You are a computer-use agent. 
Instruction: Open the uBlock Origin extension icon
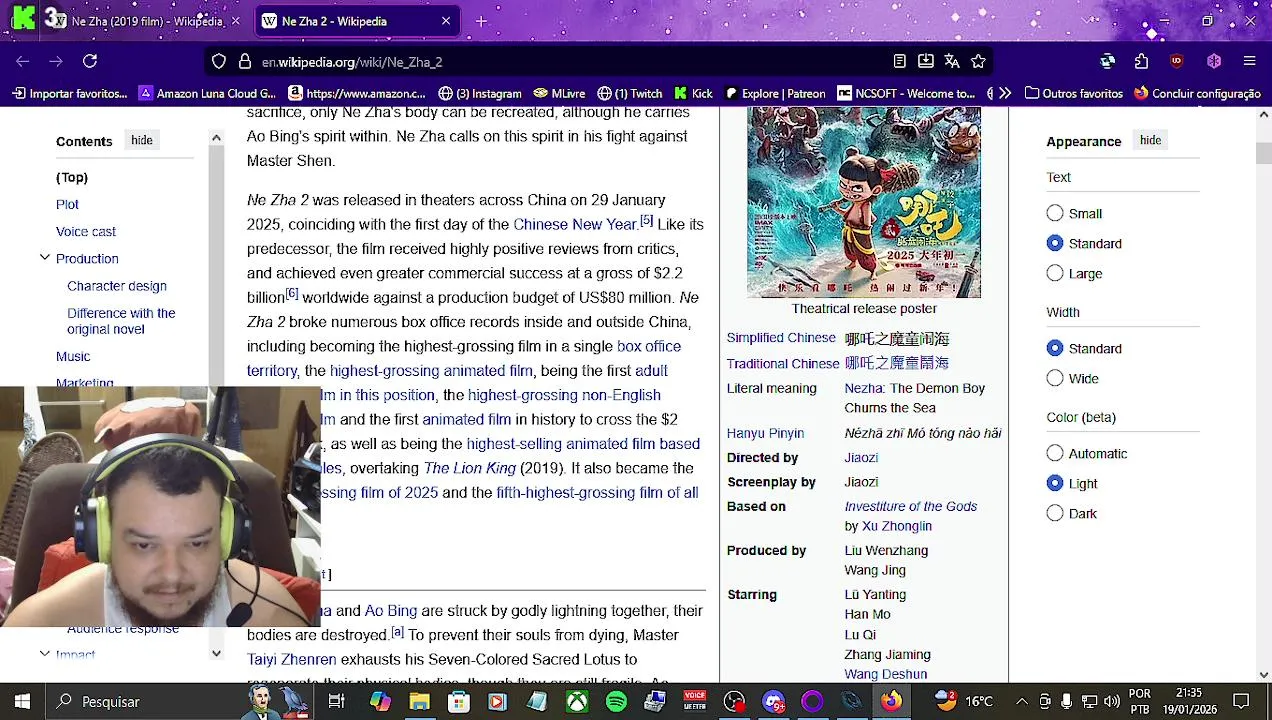[1176, 61]
